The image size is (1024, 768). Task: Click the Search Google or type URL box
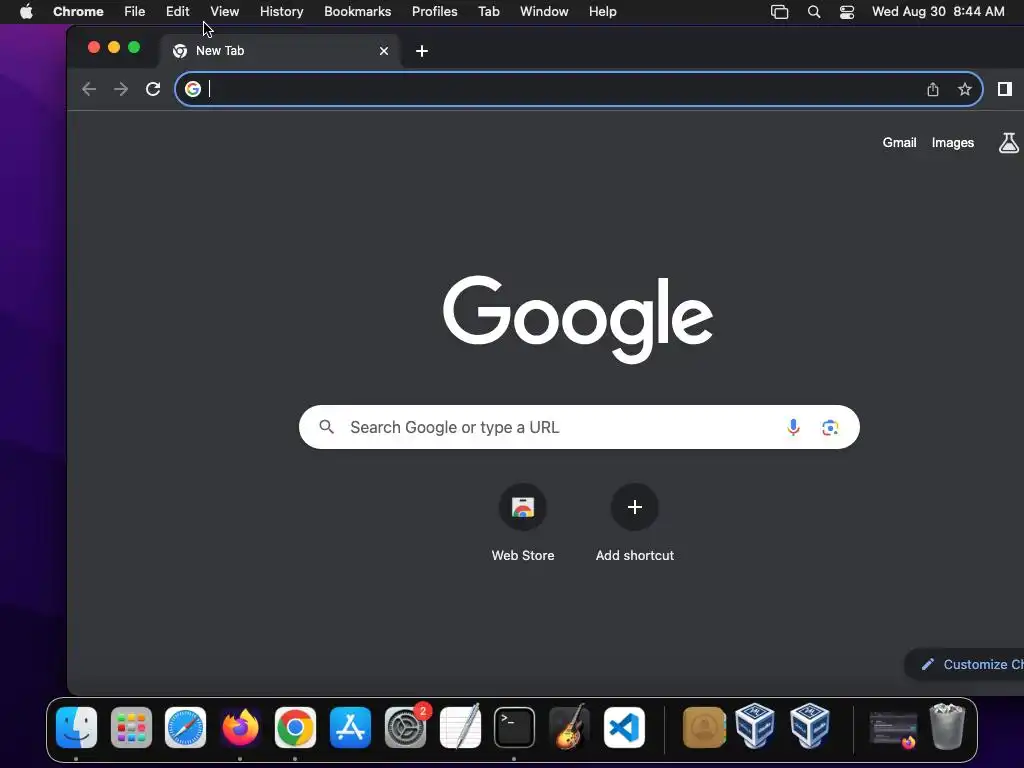pos(579,427)
